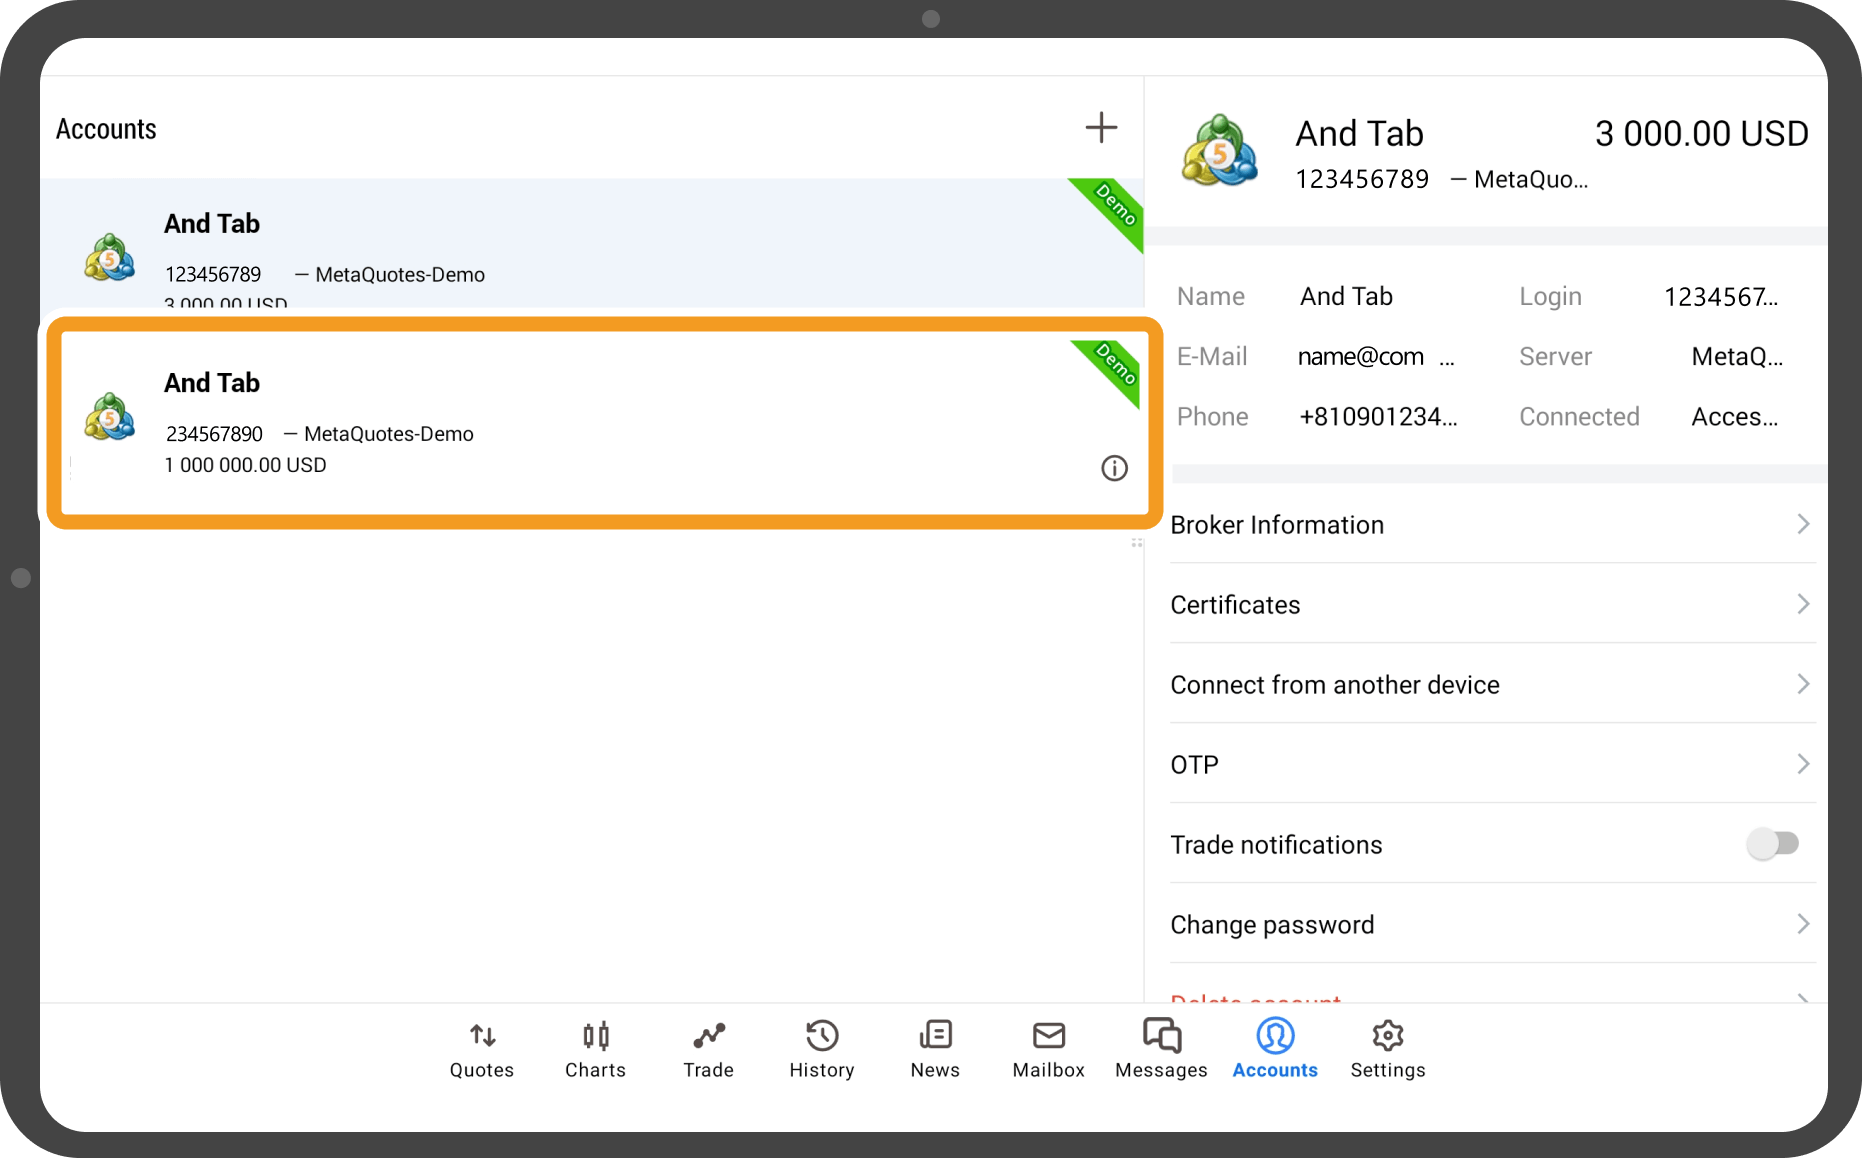Tap the plus icon to add account
The image size is (1862, 1158).
(1100, 128)
